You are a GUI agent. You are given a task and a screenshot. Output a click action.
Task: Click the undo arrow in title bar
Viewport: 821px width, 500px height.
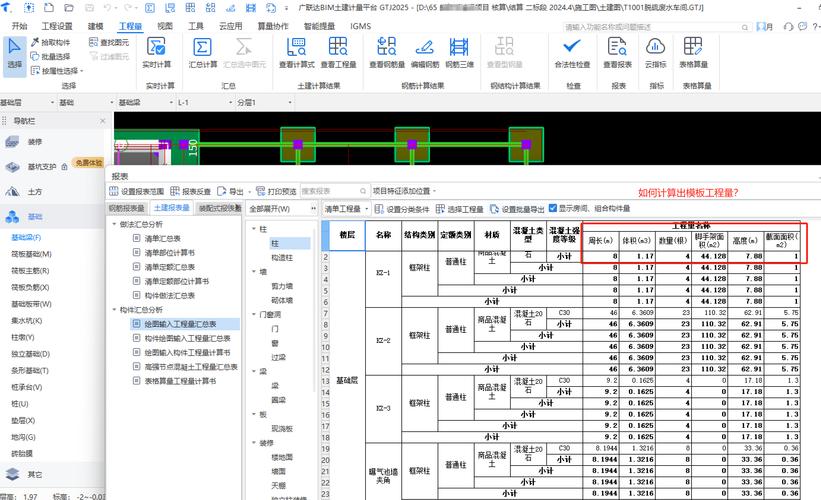(107, 7)
